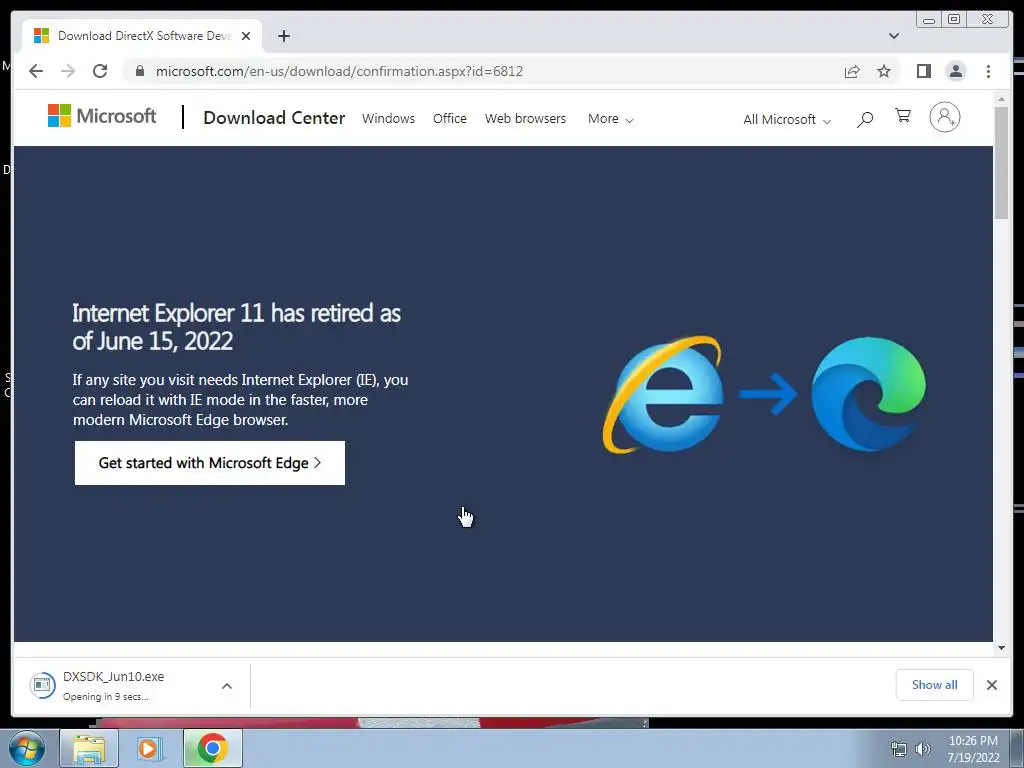Viewport: 1024px width, 768px height.
Task: Open the Chrome side panel
Action: tap(923, 71)
